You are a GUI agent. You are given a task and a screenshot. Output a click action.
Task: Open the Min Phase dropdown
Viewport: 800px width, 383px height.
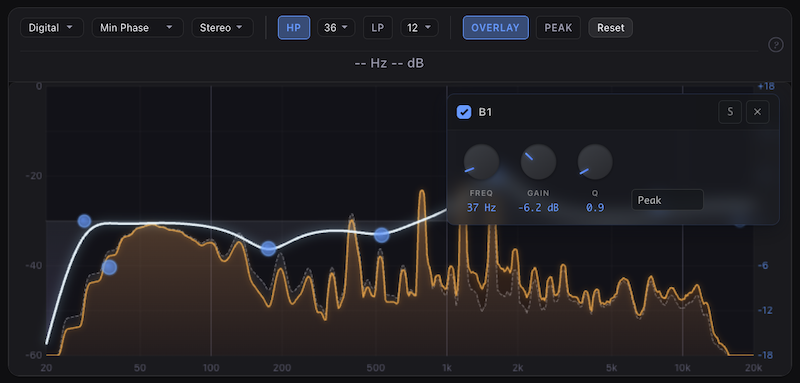point(137,28)
